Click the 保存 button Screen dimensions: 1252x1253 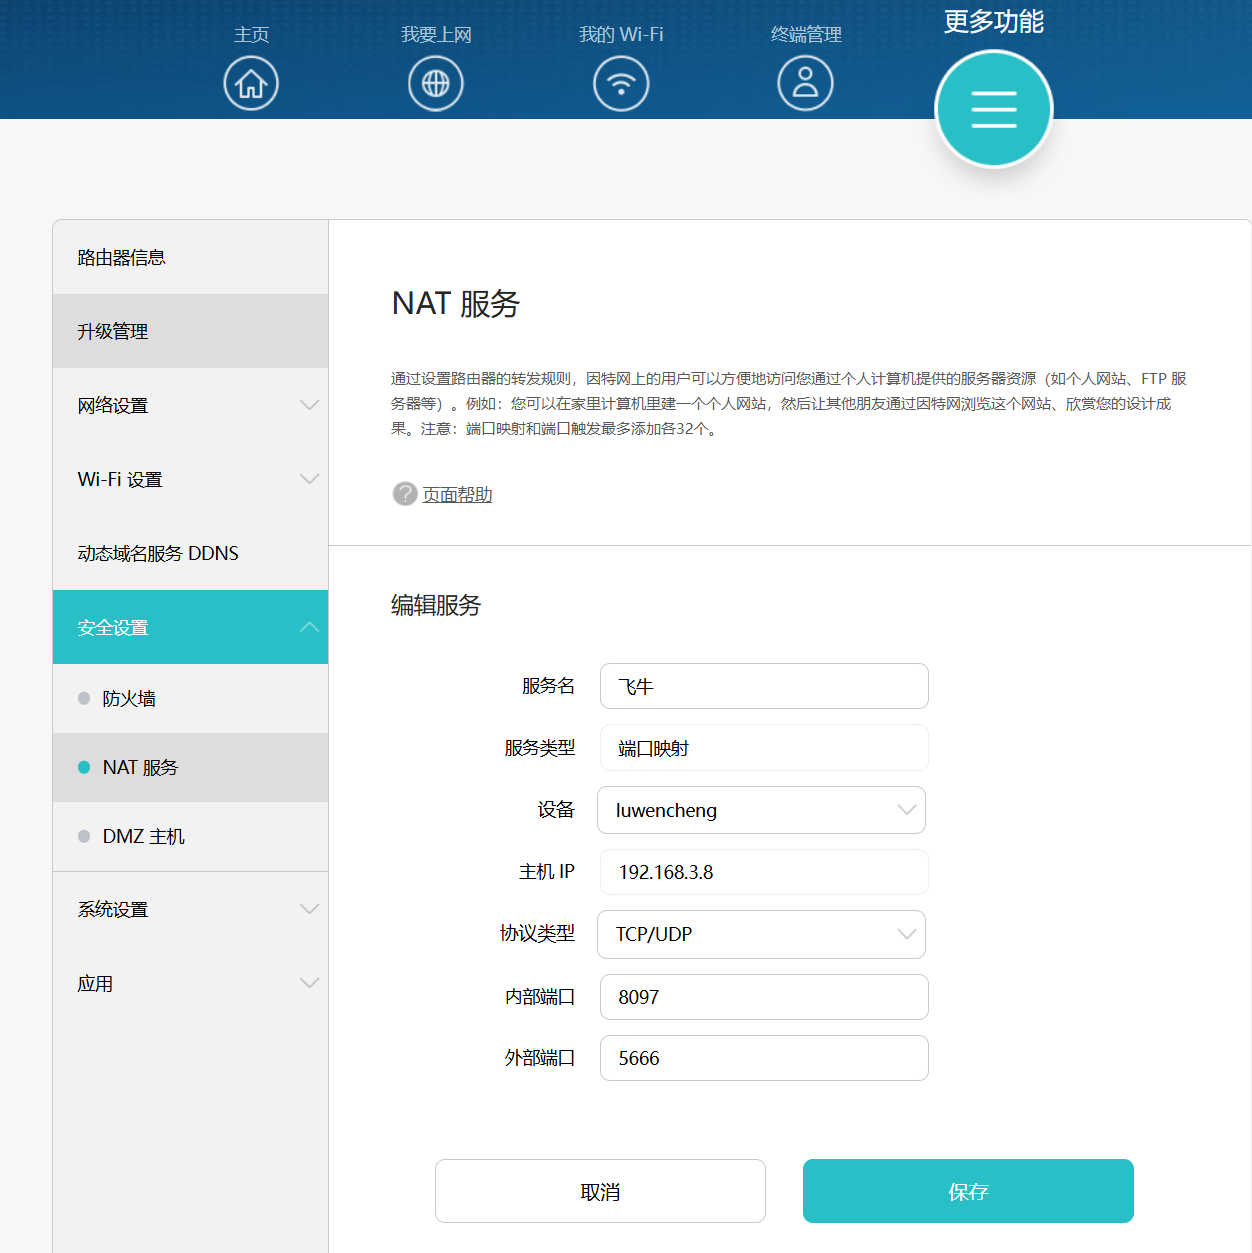coord(968,1191)
